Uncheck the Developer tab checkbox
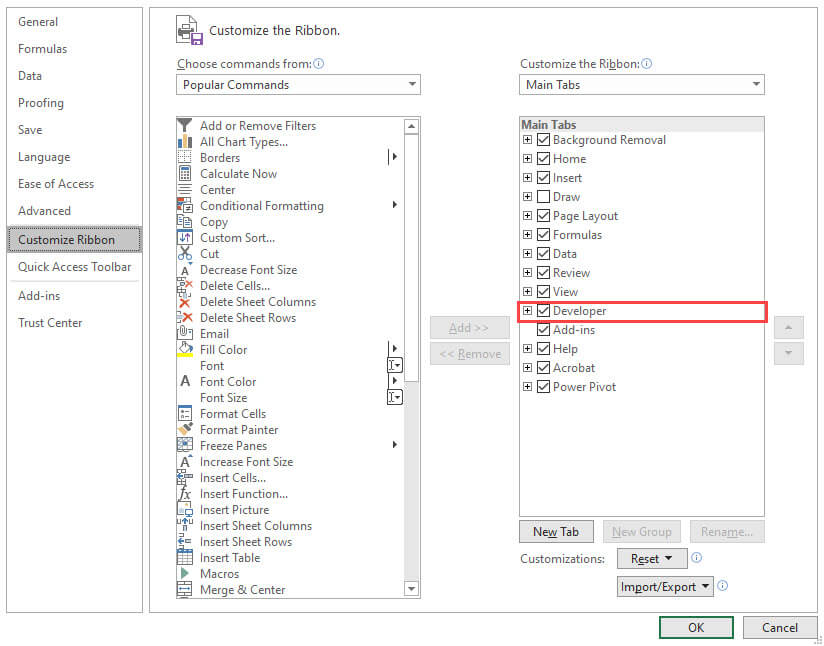The width and height of the screenshot is (824, 646). click(542, 310)
